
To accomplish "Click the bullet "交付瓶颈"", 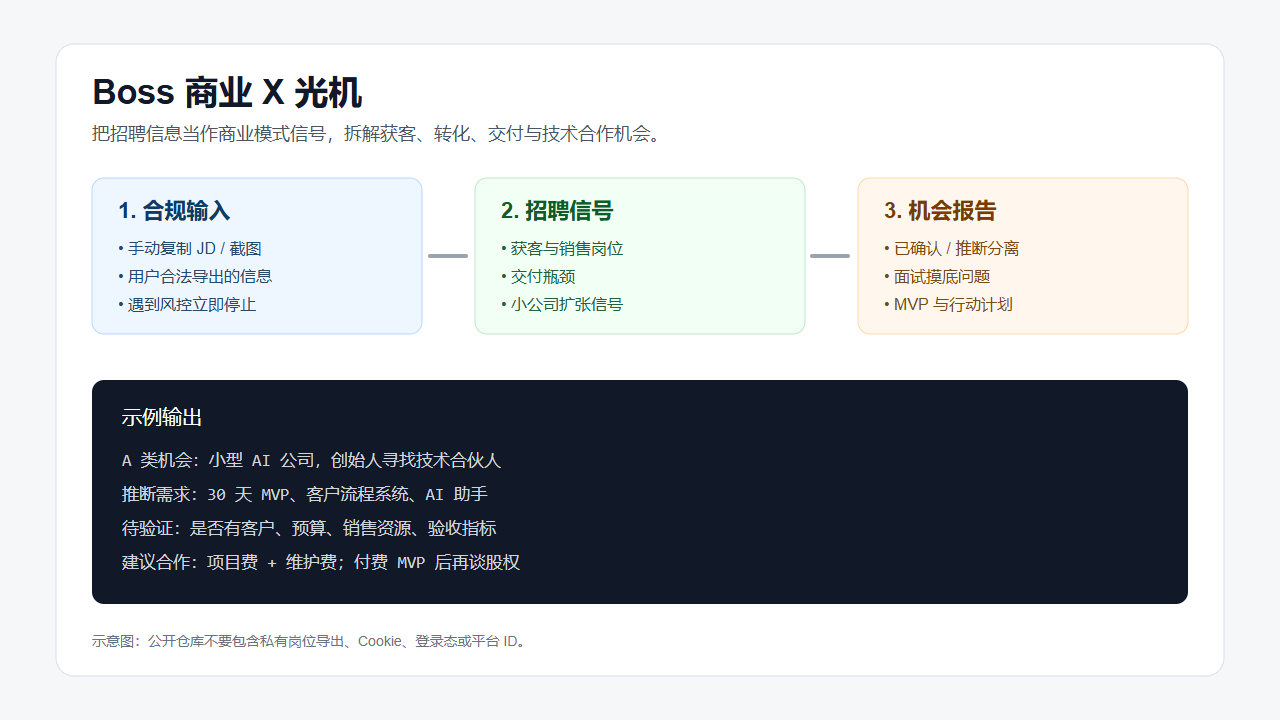I will (x=538, y=277).
